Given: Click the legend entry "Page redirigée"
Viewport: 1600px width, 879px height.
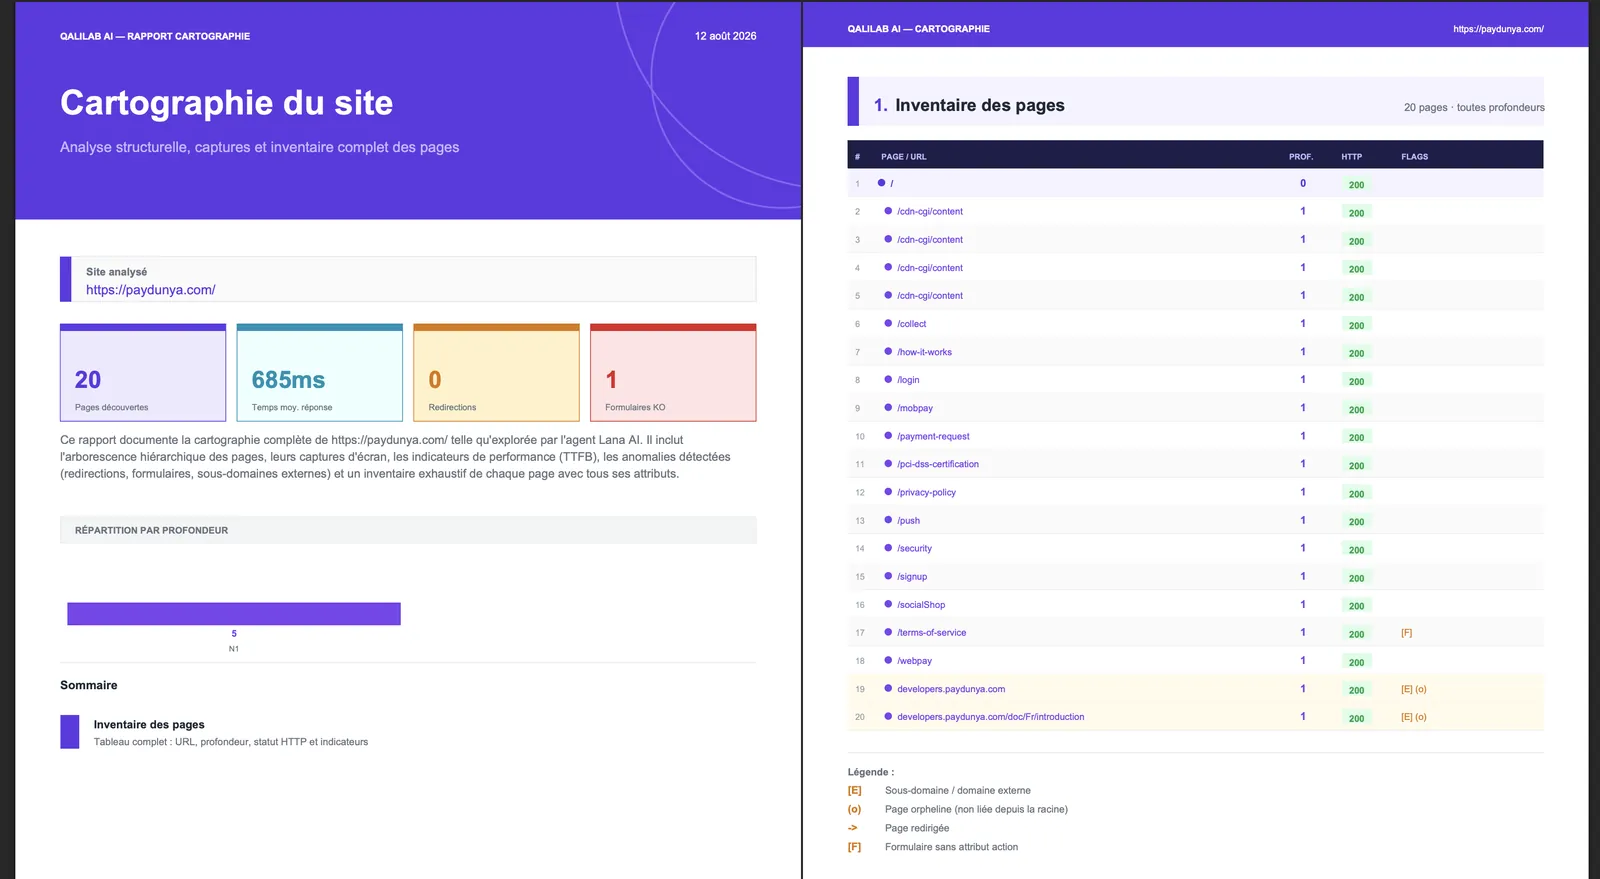Looking at the screenshot, I should [917, 828].
